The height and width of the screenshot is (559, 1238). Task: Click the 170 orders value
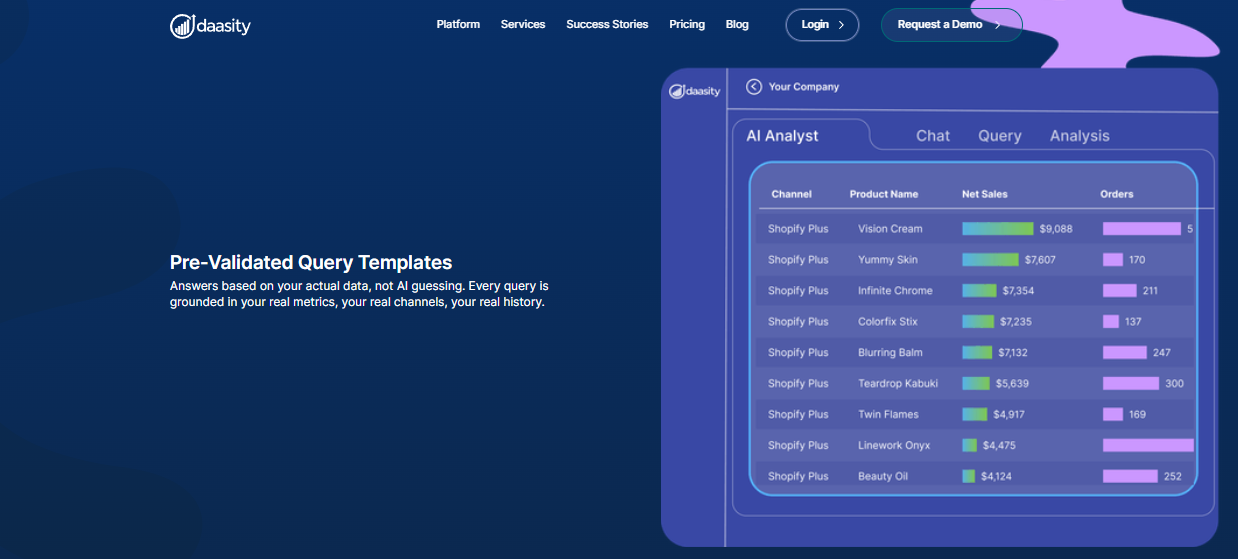tap(1137, 260)
